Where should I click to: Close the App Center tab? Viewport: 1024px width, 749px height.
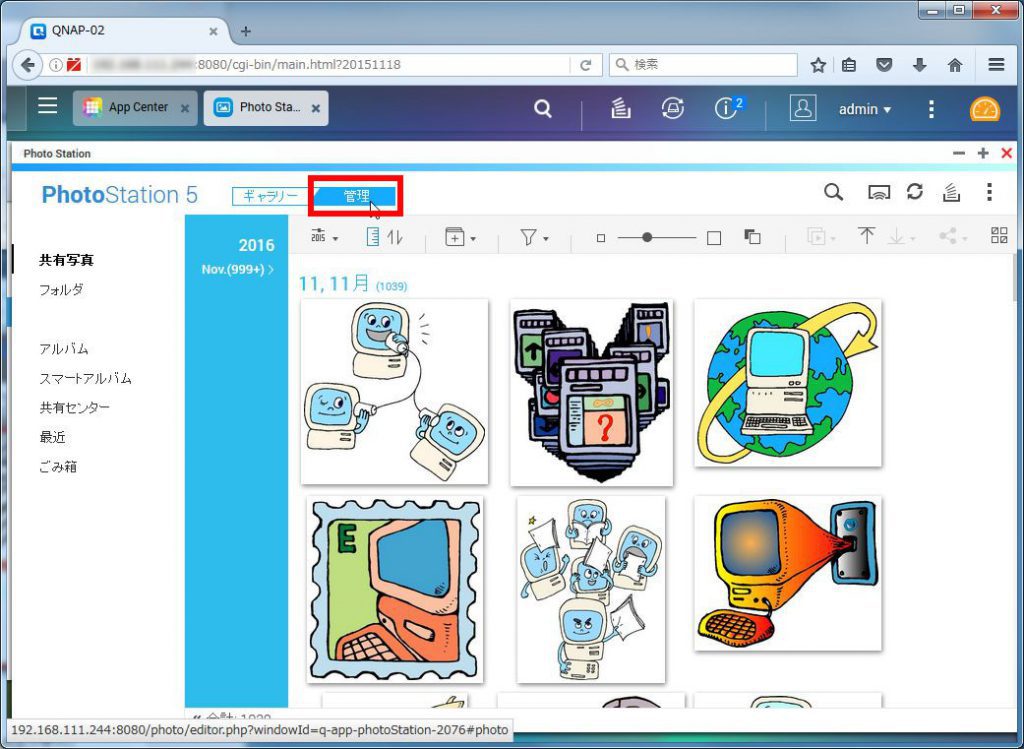(x=185, y=108)
